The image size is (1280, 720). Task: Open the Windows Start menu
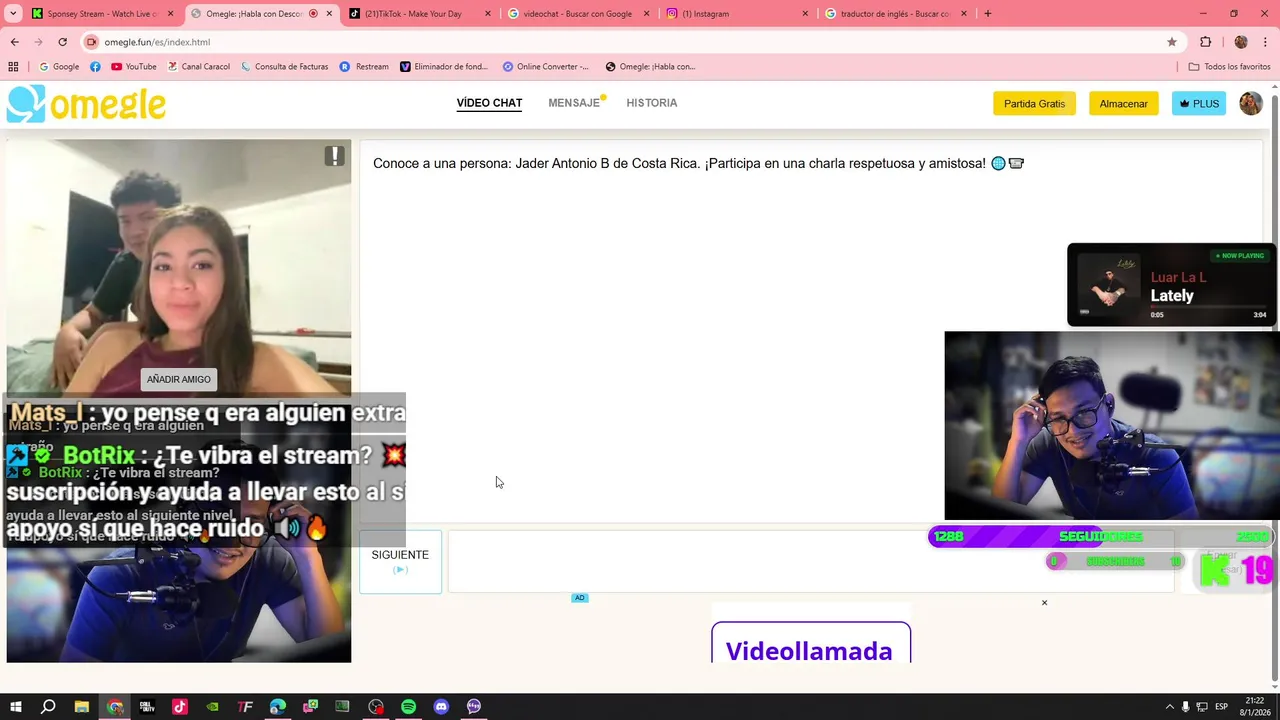coord(15,706)
